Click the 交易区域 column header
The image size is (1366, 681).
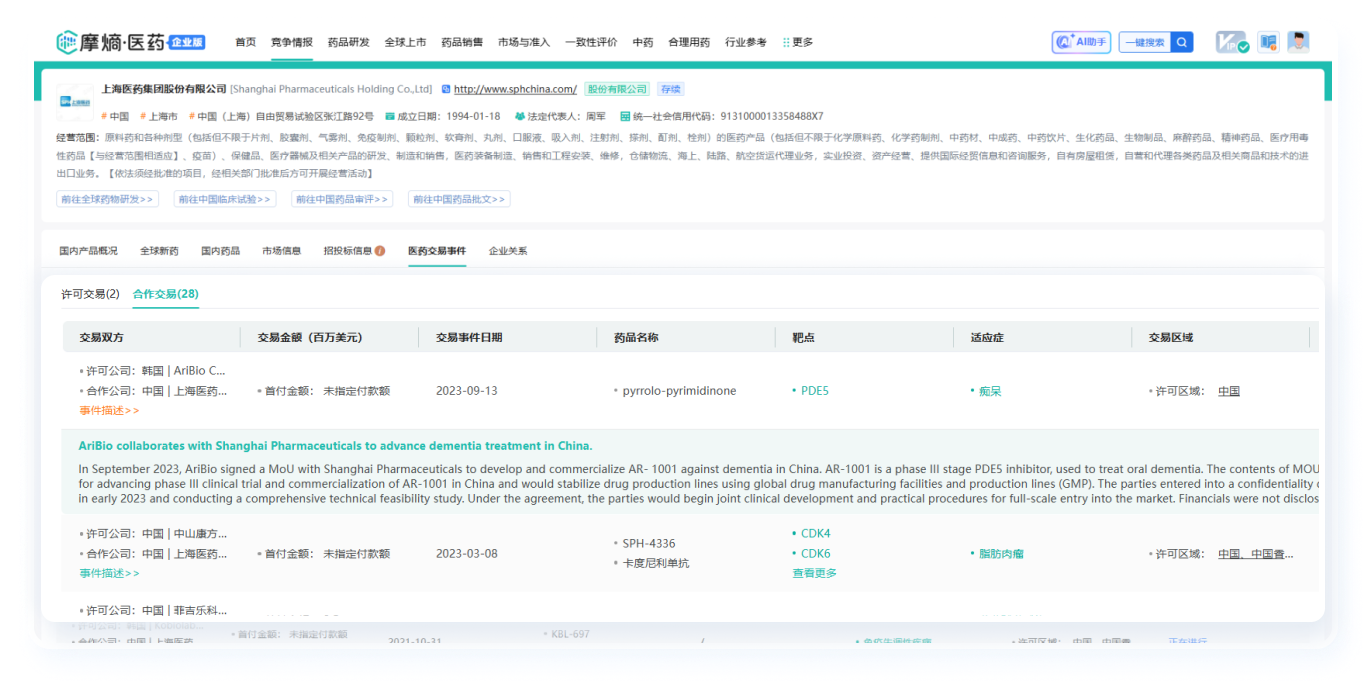point(1170,337)
